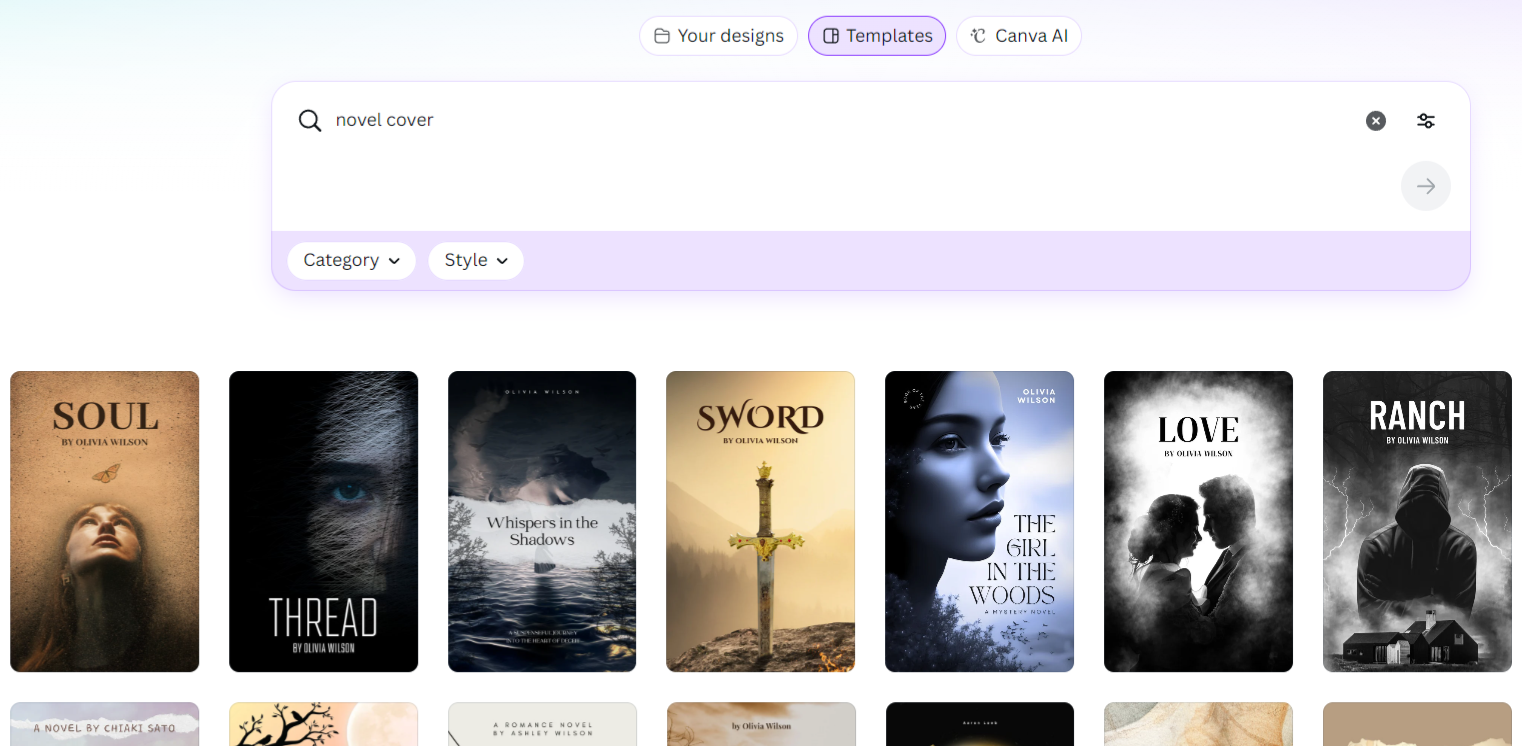Viewport: 1522px width, 746px height.
Task: Pick the LOVE book cover template
Action: pos(1198,521)
